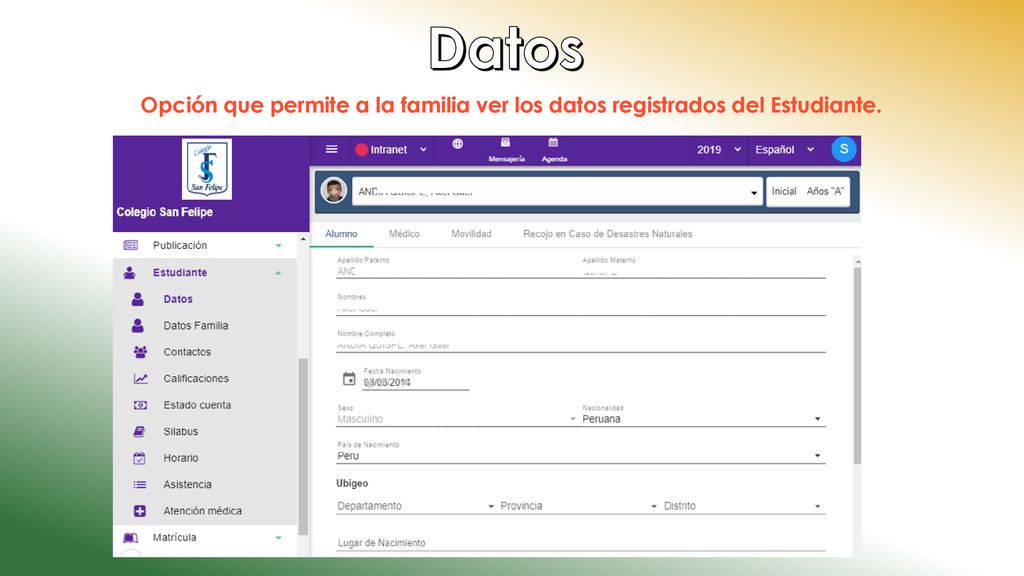Open the País de Nacimiento dropdown
Image resolution: width=1024 pixels, height=576 pixels.
click(581, 455)
